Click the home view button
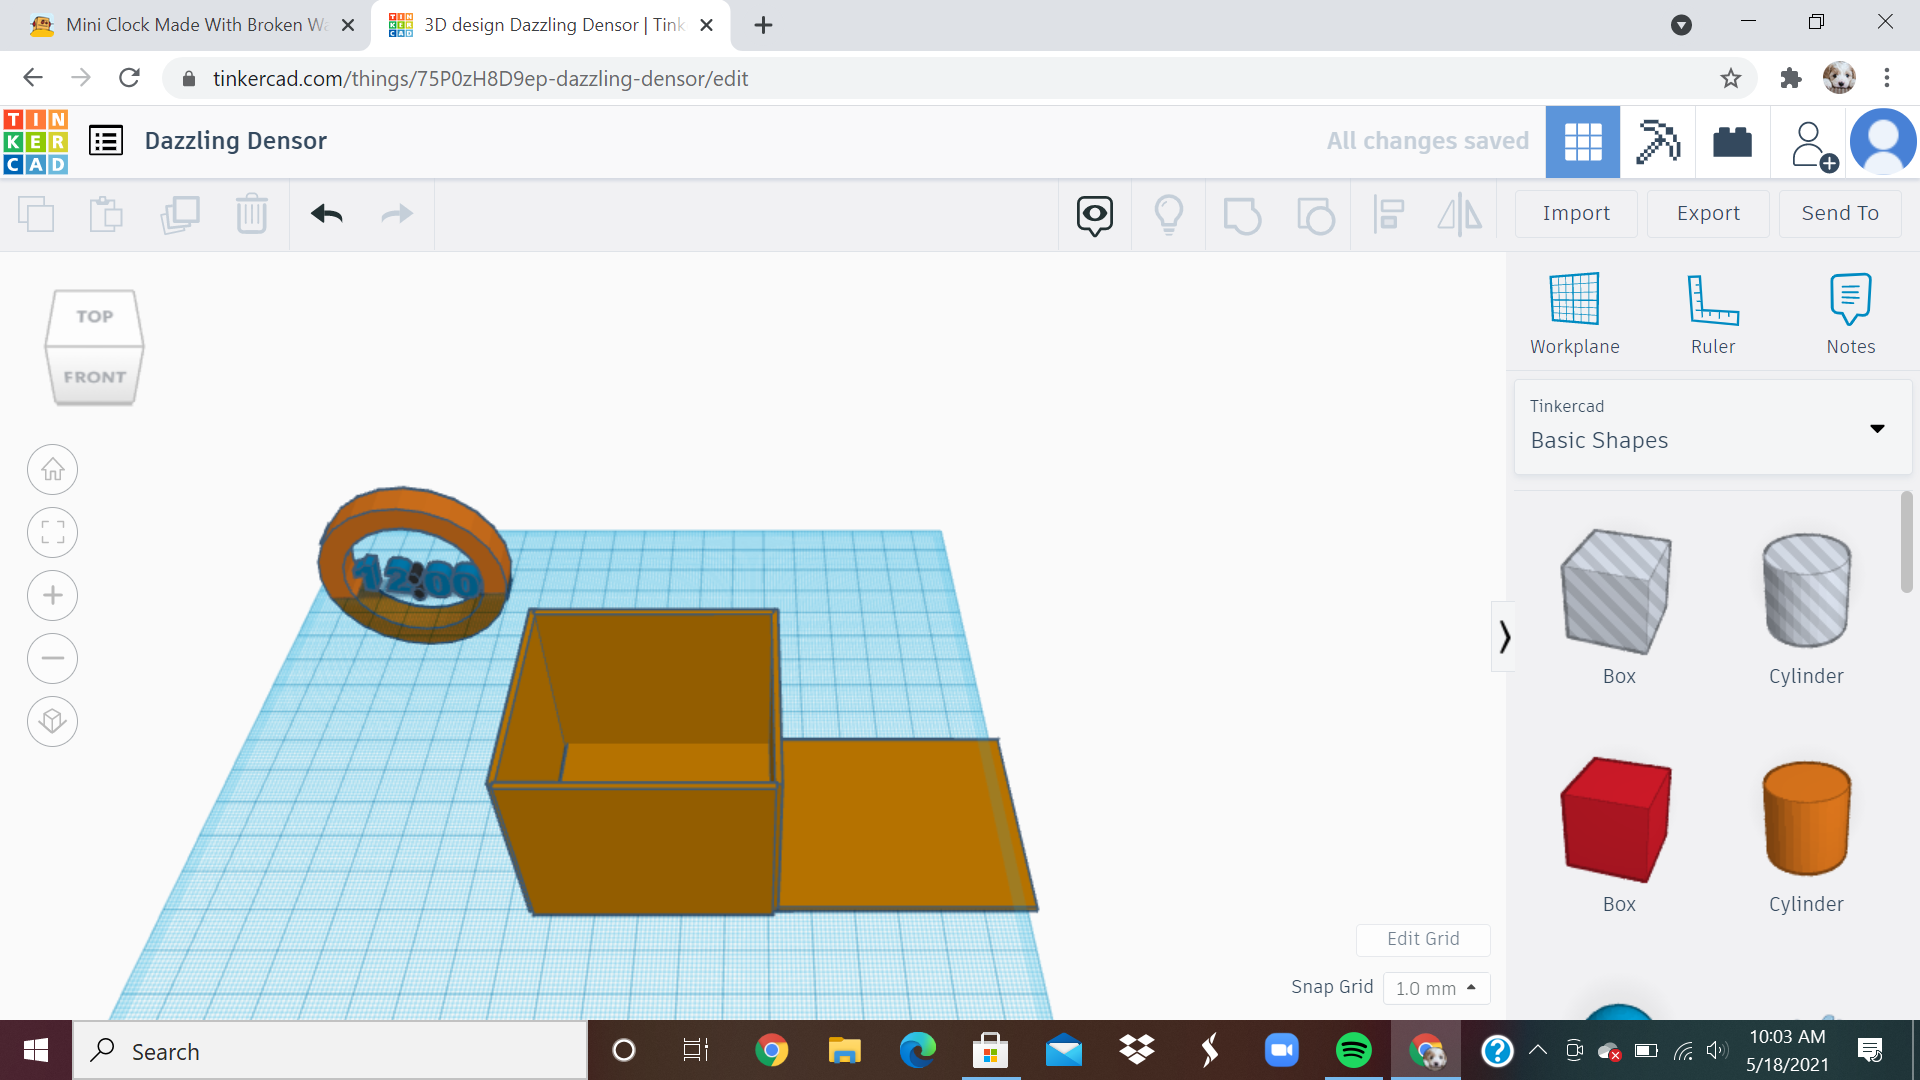 (x=52, y=469)
